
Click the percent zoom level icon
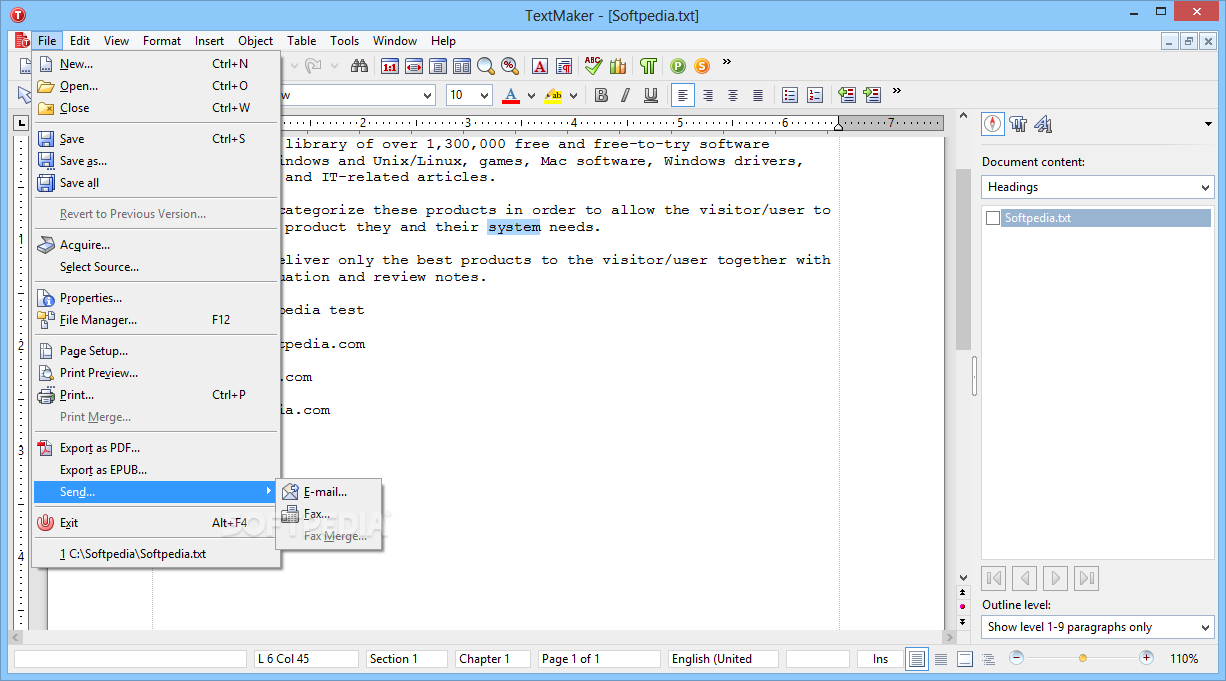pyautogui.click(x=510, y=66)
